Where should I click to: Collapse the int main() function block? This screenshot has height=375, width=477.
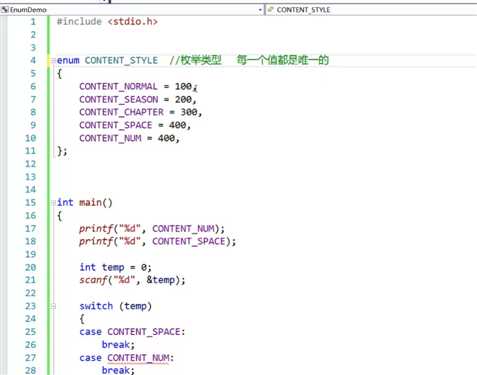click(53, 203)
